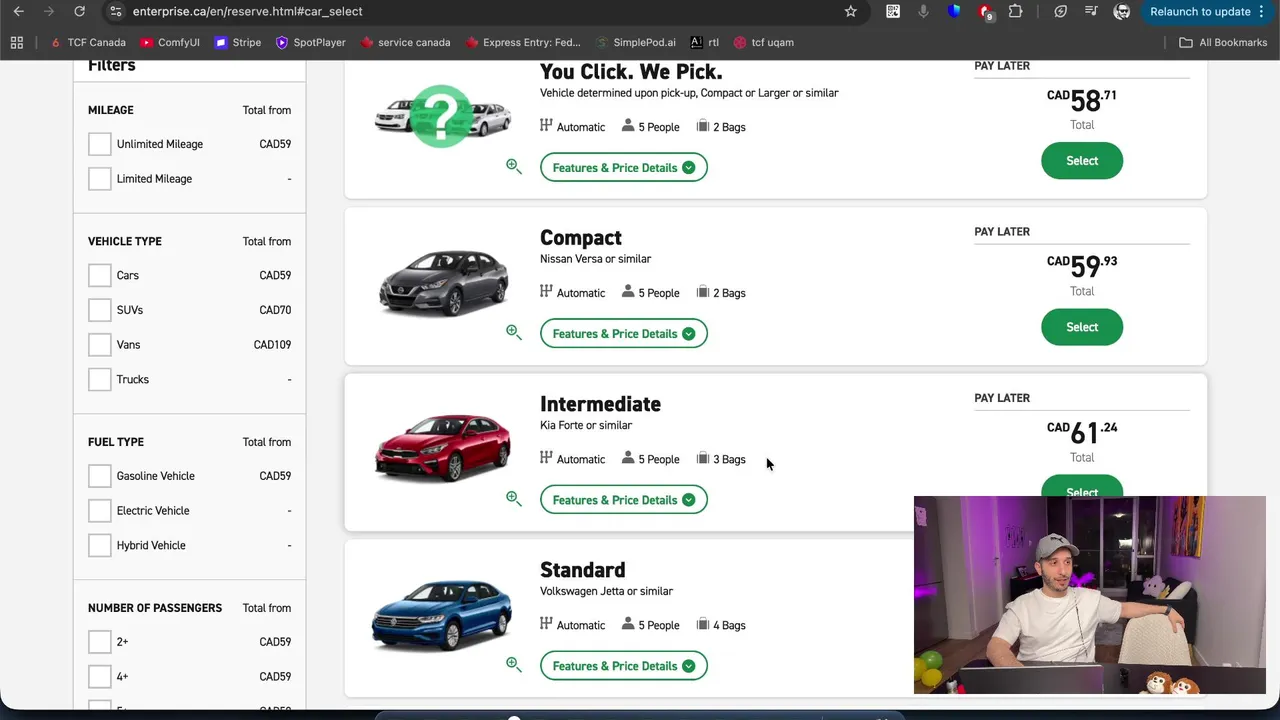Check the 2+ passengers filter
Image resolution: width=1280 pixels, height=720 pixels.
(100, 642)
